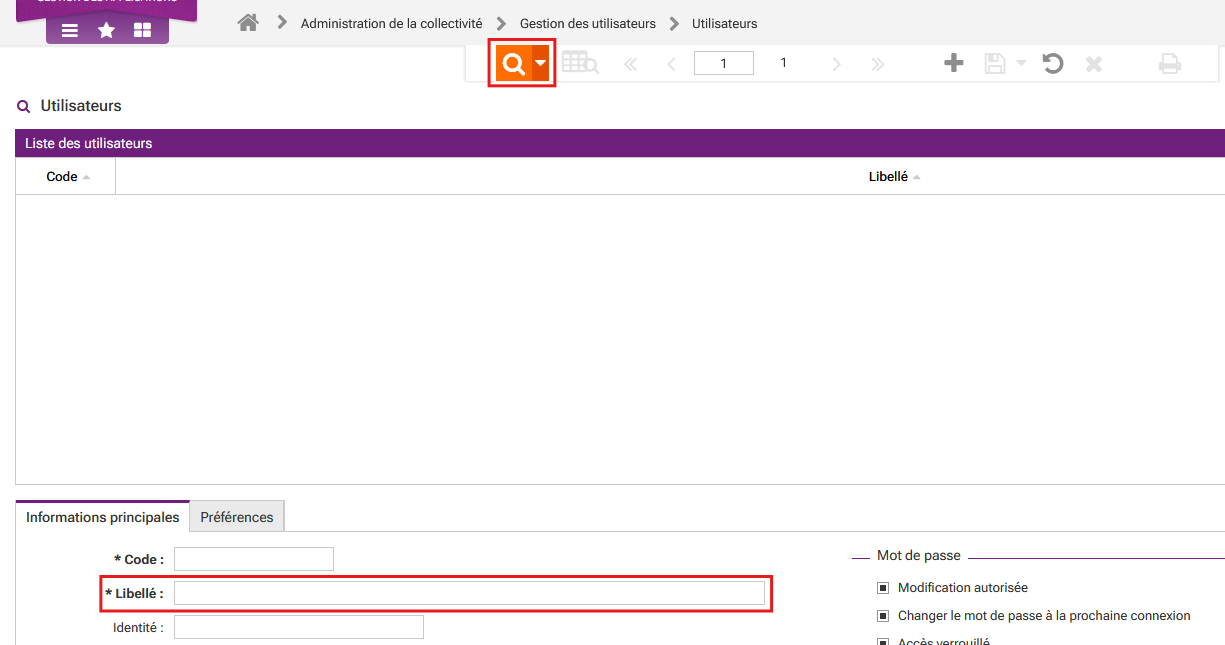Print with the printer icon
Screen dimensions: 1225x645
coord(1170,64)
